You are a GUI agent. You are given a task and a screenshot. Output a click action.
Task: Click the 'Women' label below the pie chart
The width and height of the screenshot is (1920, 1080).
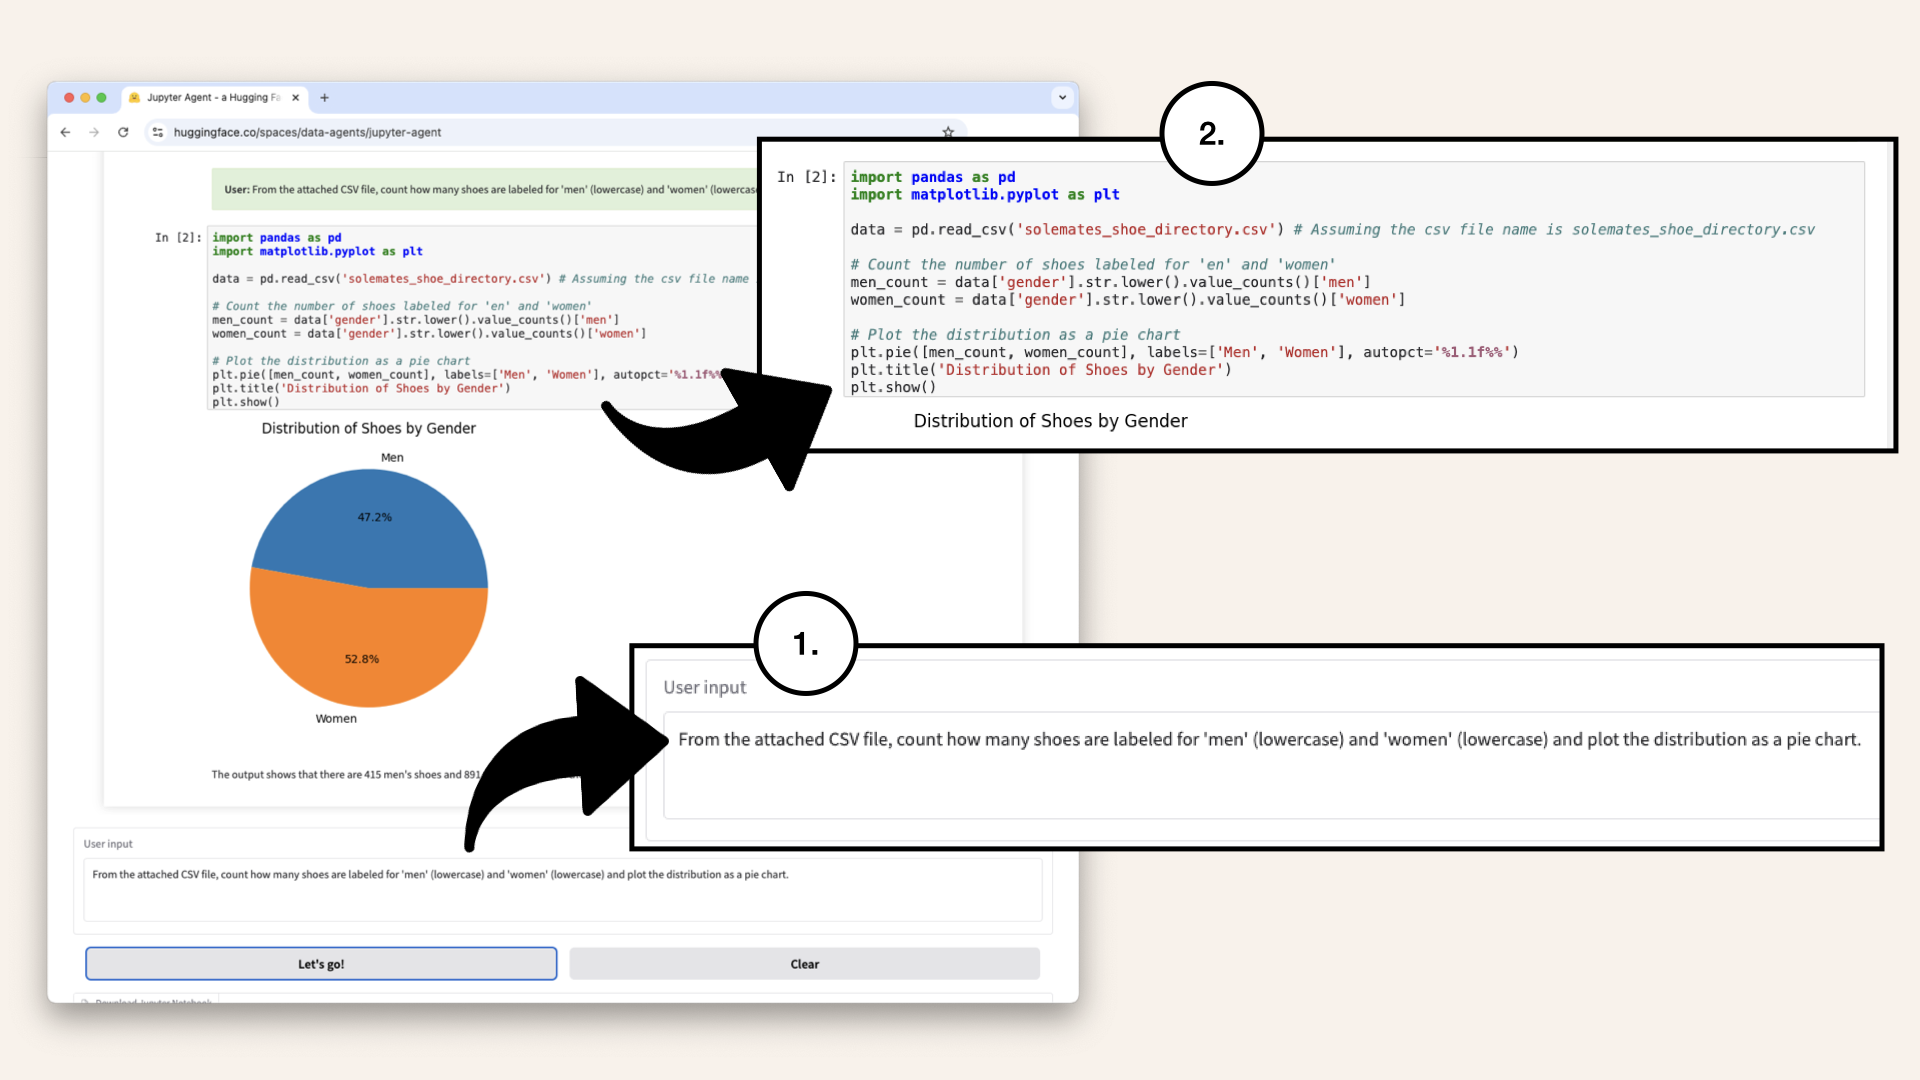point(336,718)
